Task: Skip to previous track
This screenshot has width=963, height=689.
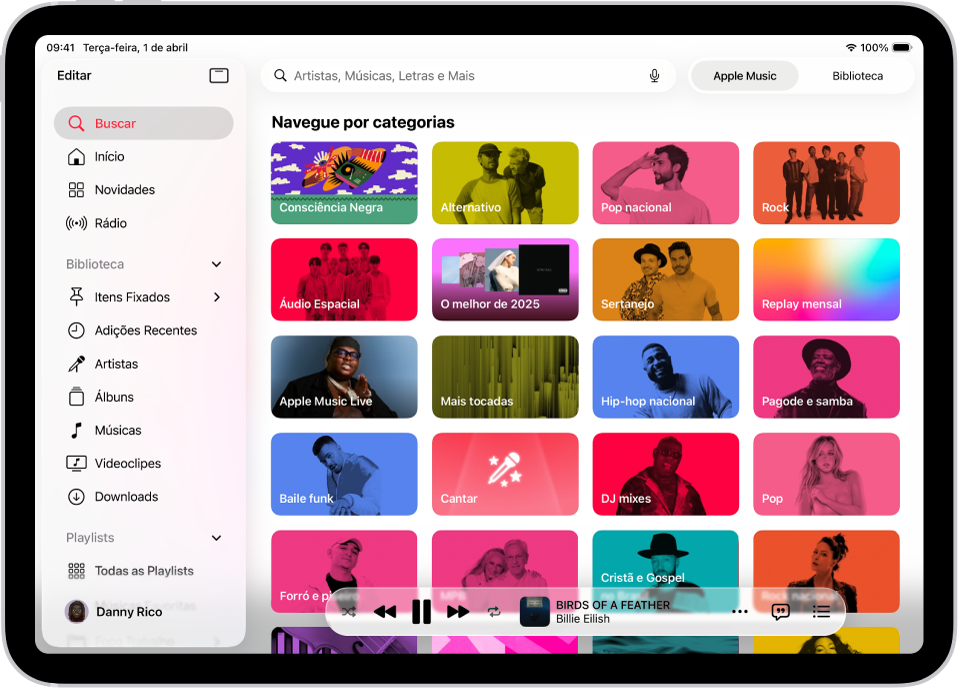Action: [385, 612]
